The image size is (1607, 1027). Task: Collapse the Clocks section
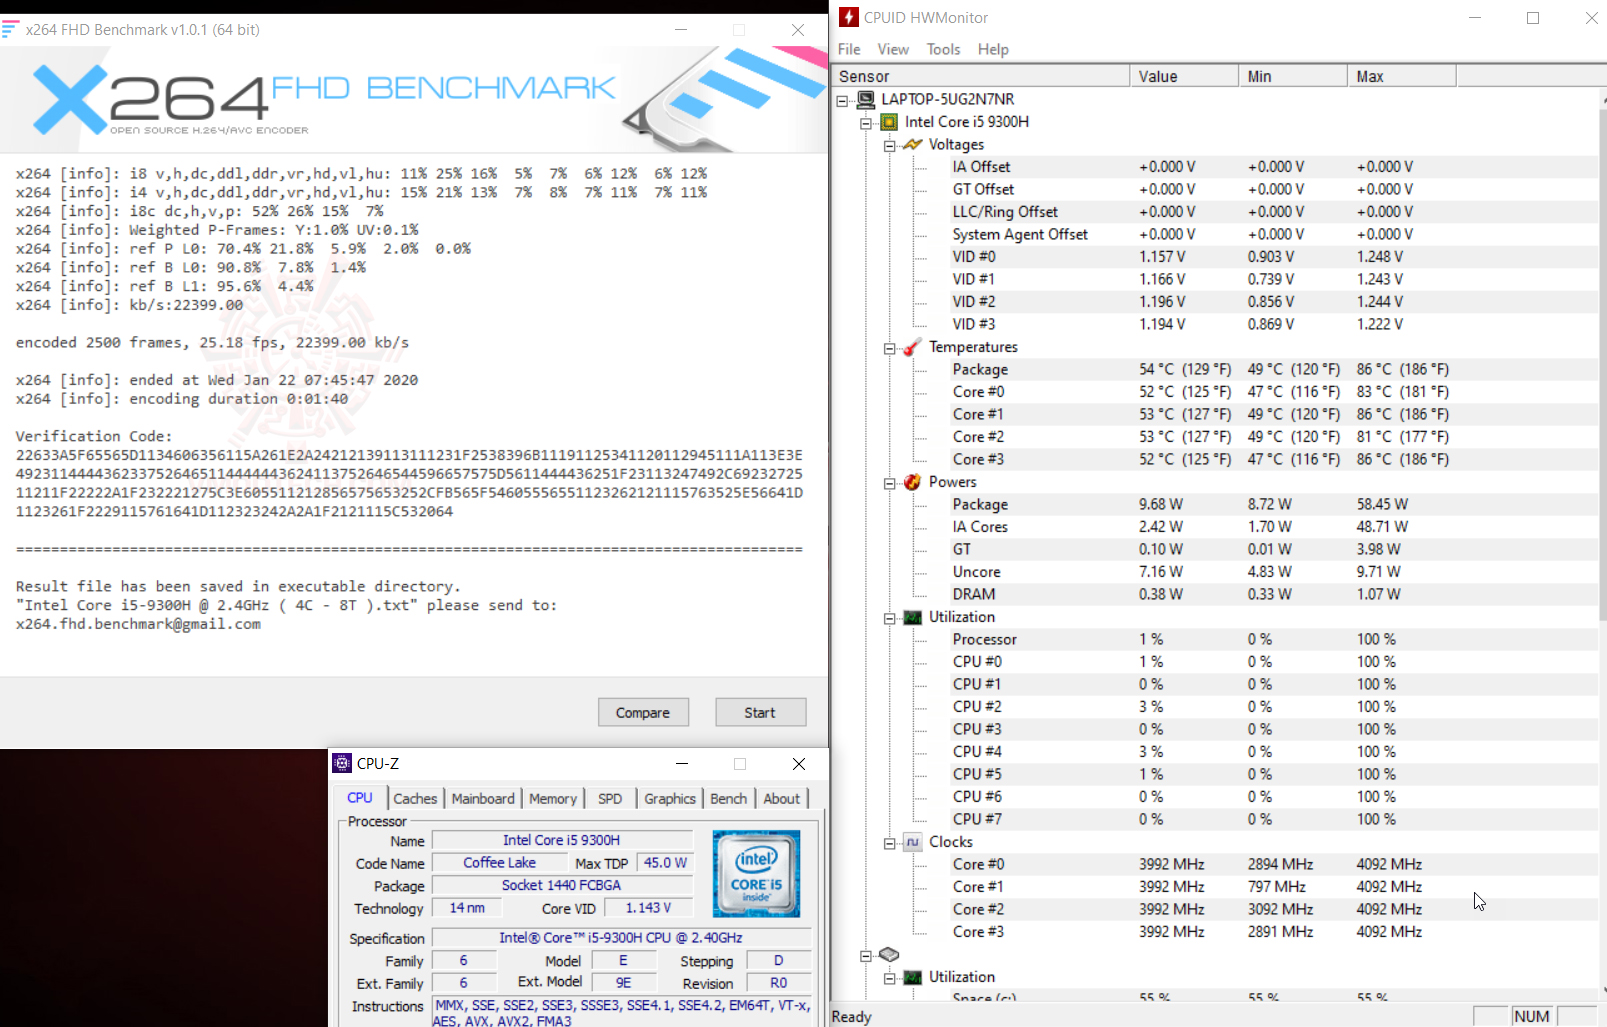[889, 843]
